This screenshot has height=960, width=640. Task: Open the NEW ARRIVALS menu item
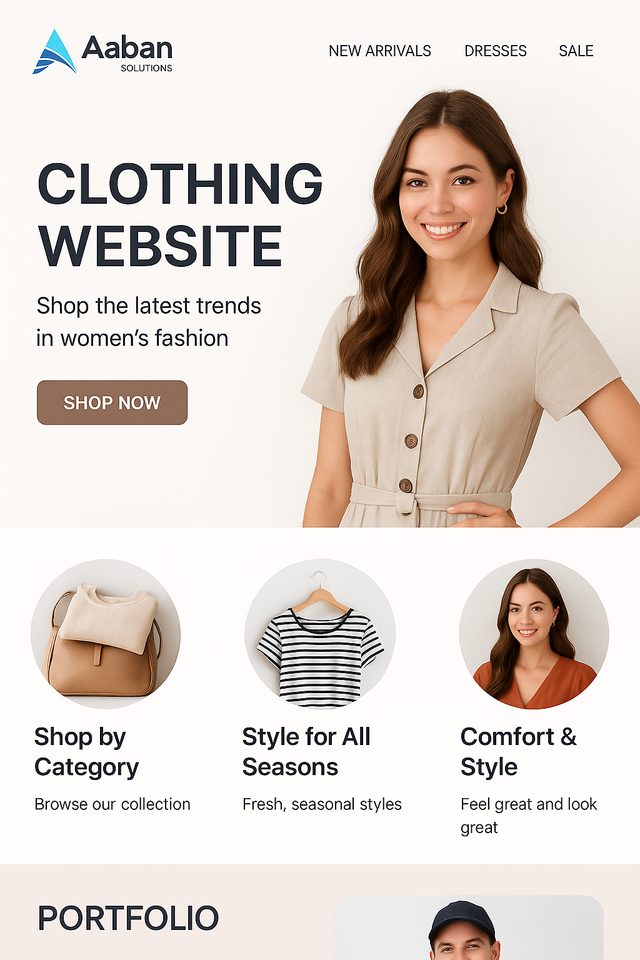[x=380, y=51]
